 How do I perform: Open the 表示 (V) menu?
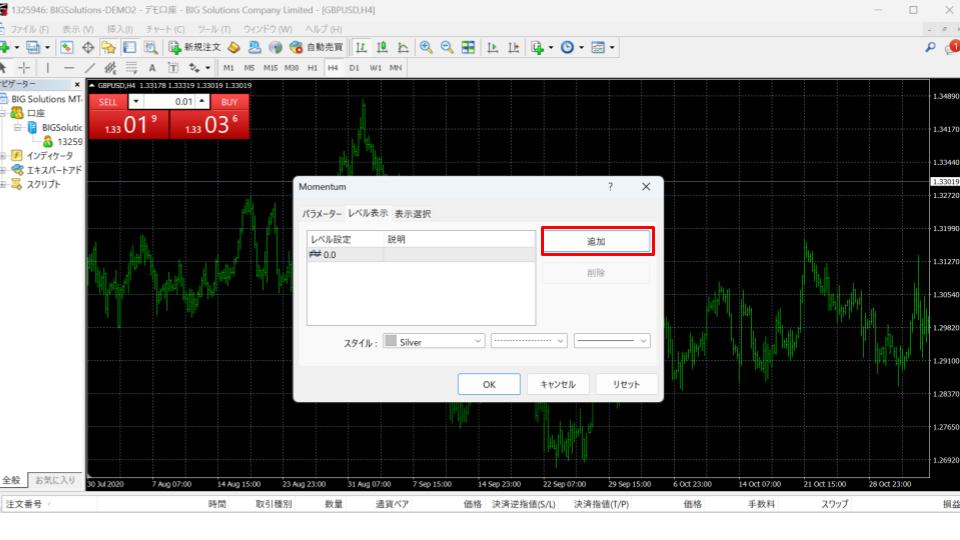click(x=77, y=29)
